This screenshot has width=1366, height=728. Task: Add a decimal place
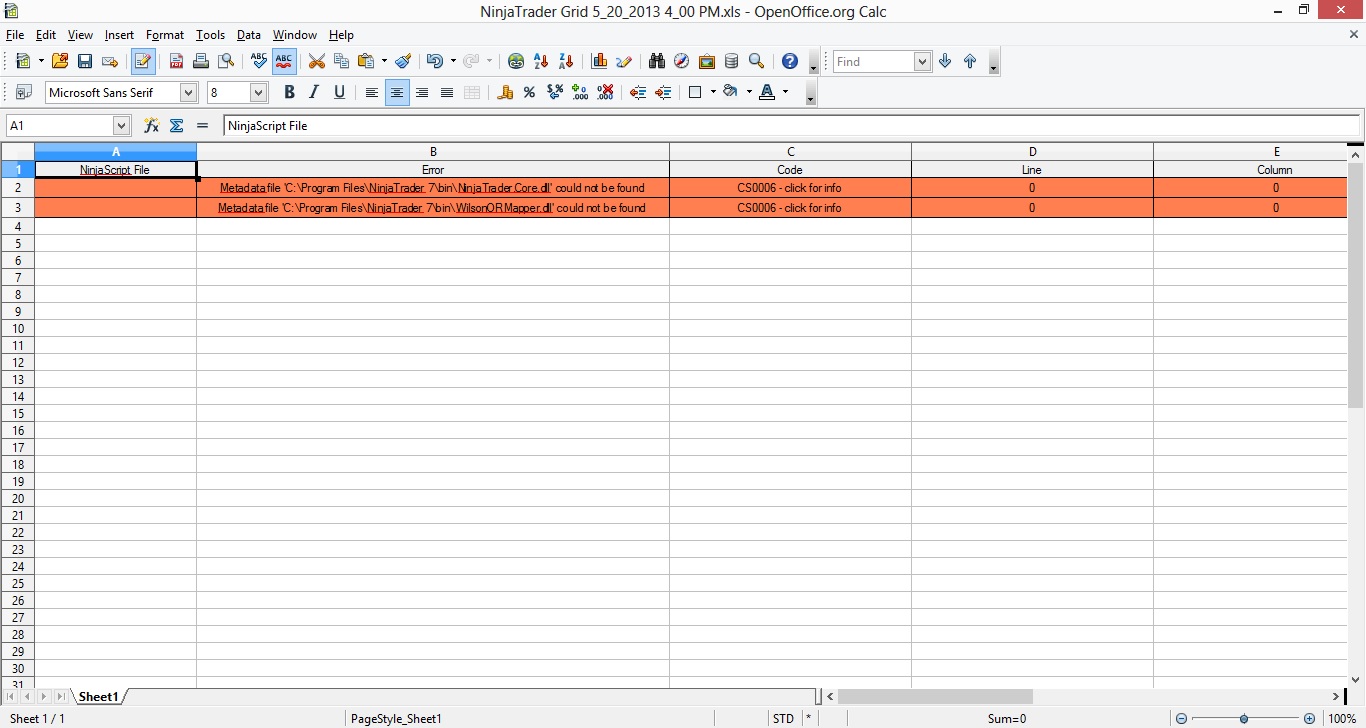point(580,92)
